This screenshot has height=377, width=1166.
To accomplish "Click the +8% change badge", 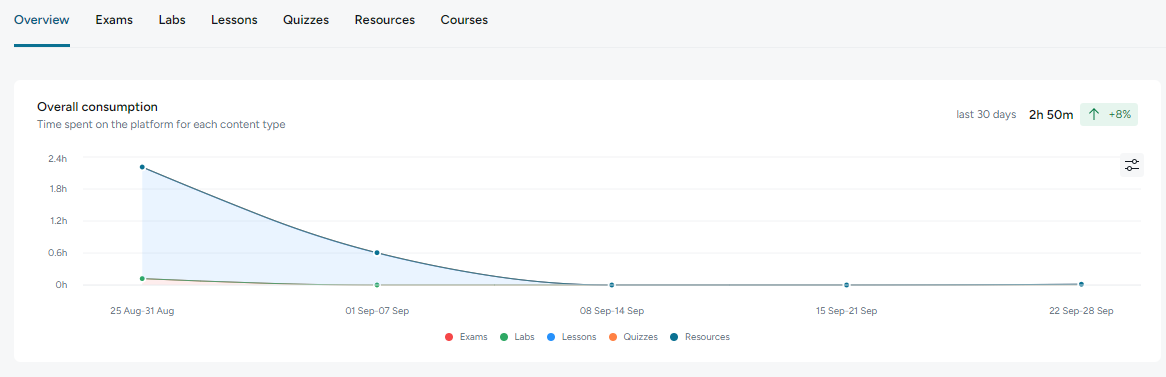I will coord(1109,115).
